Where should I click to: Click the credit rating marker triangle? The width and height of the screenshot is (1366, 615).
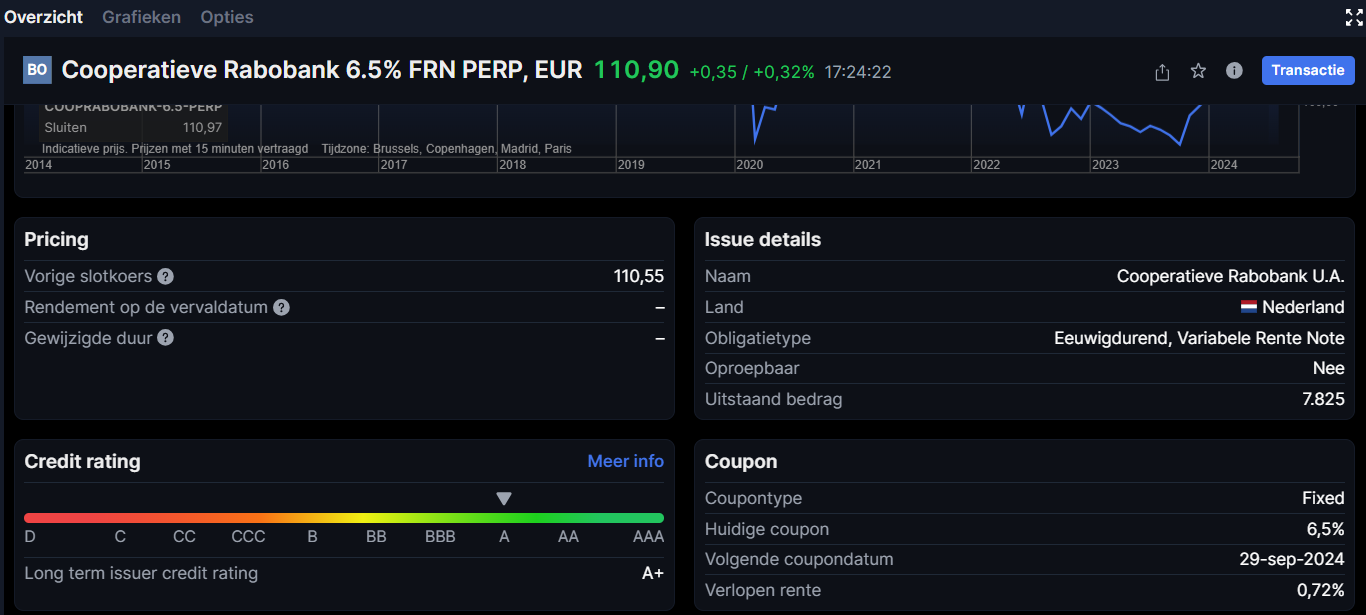tap(504, 498)
